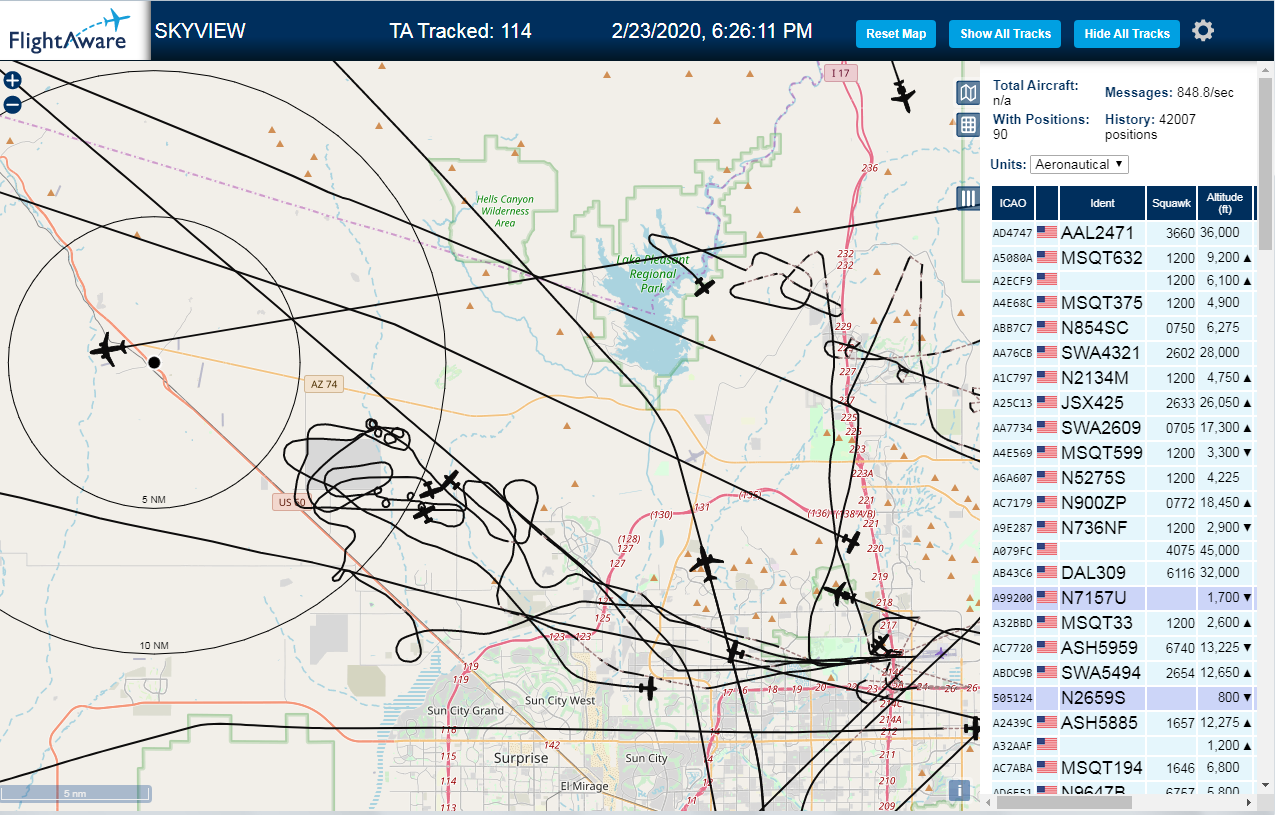Toggle the aircraft list sidebar with three-bar icon
Image resolution: width=1275 pixels, height=815 pixels.
click(967, 198)
